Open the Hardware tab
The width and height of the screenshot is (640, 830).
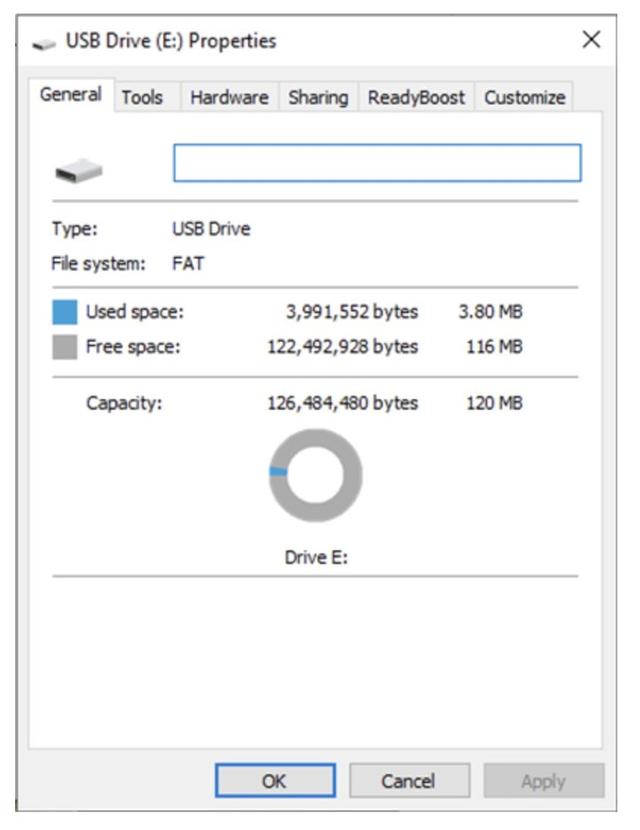pyautogui.click(x=229, y=97)
